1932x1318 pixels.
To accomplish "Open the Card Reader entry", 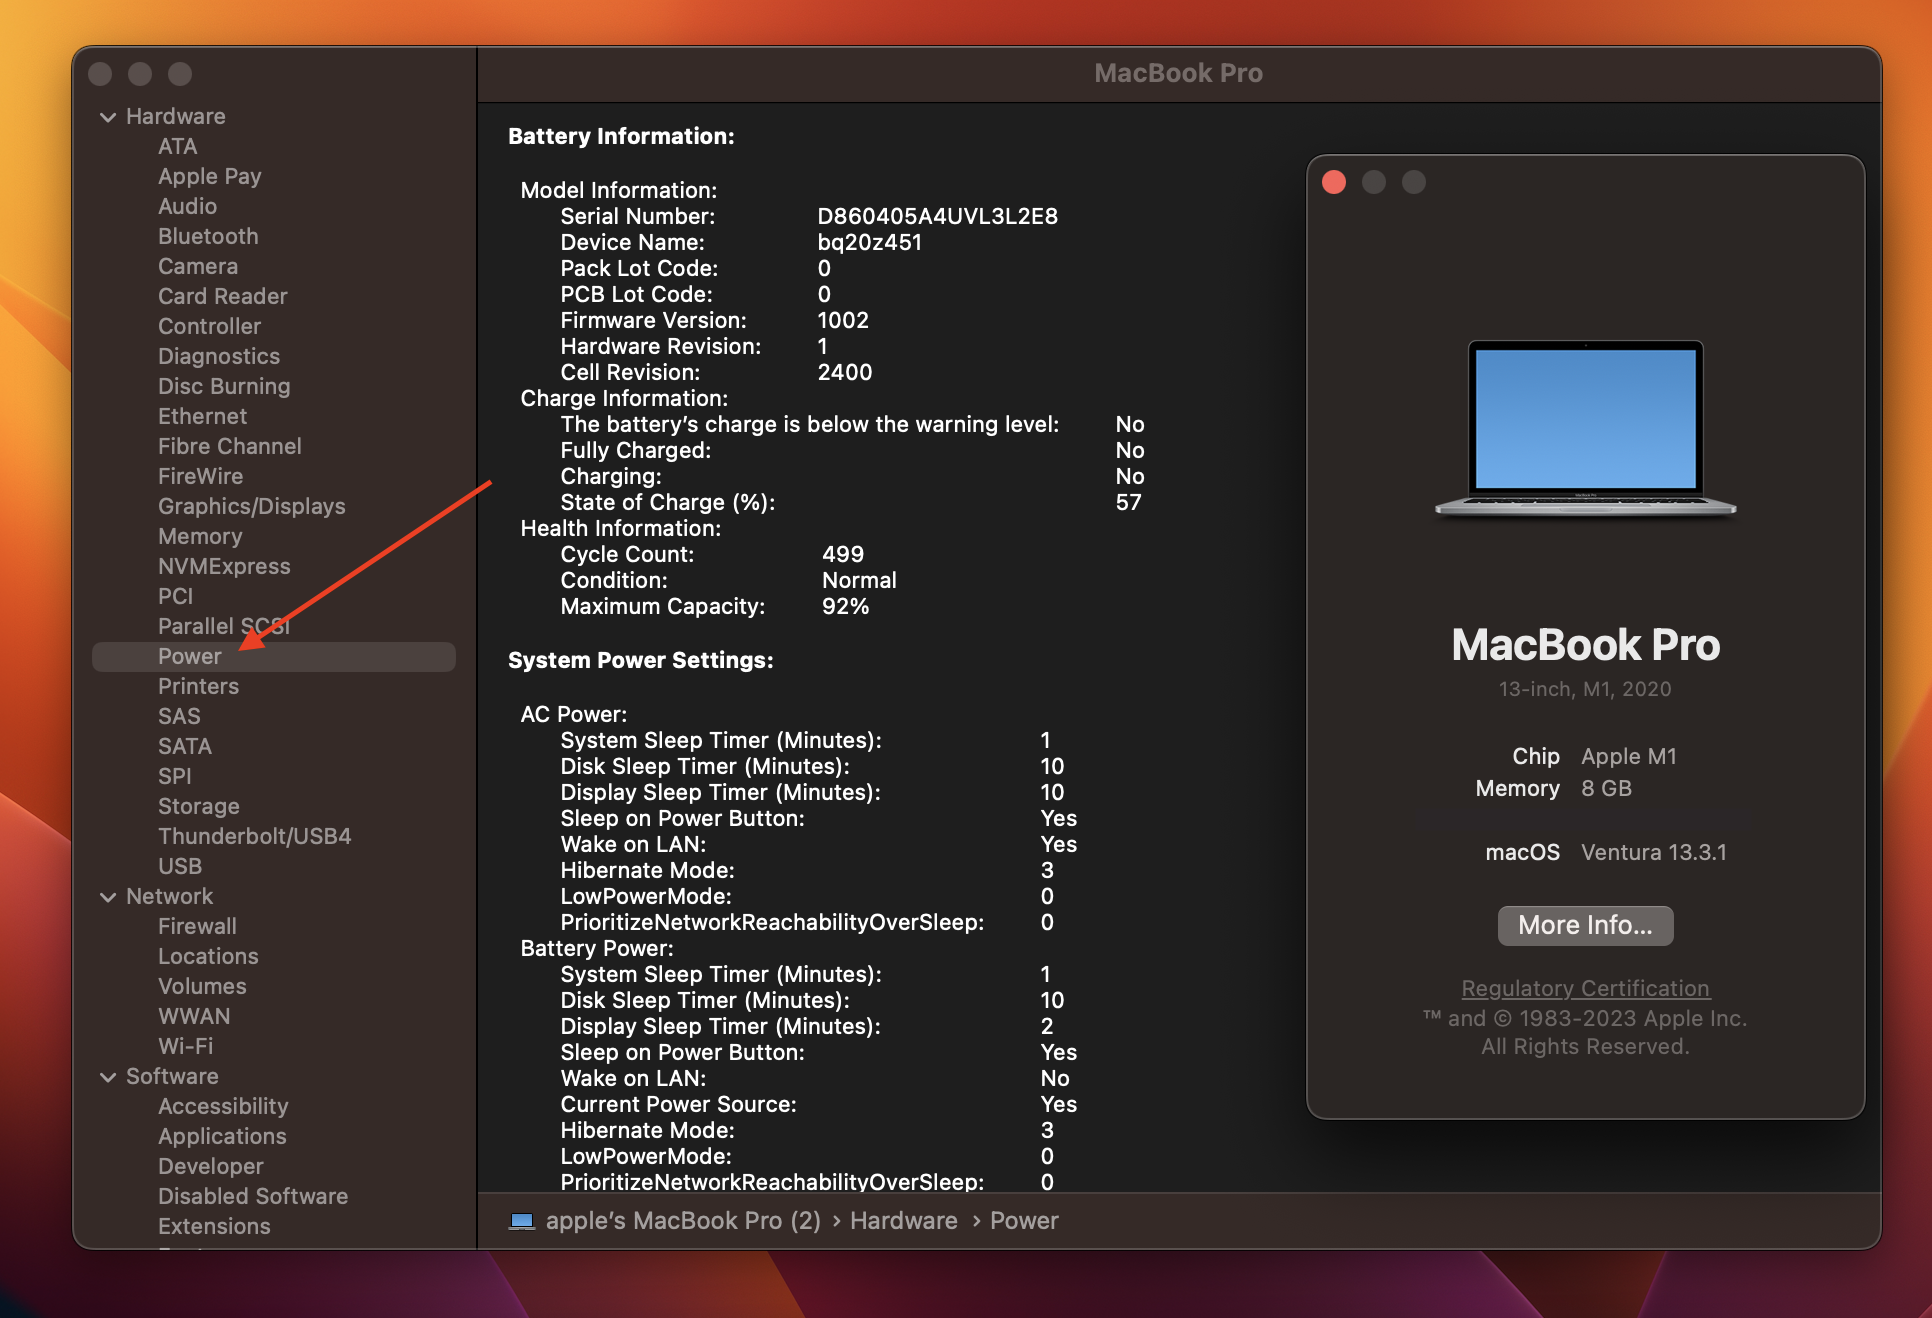I will pyautogui.click(x=222, y=296).
